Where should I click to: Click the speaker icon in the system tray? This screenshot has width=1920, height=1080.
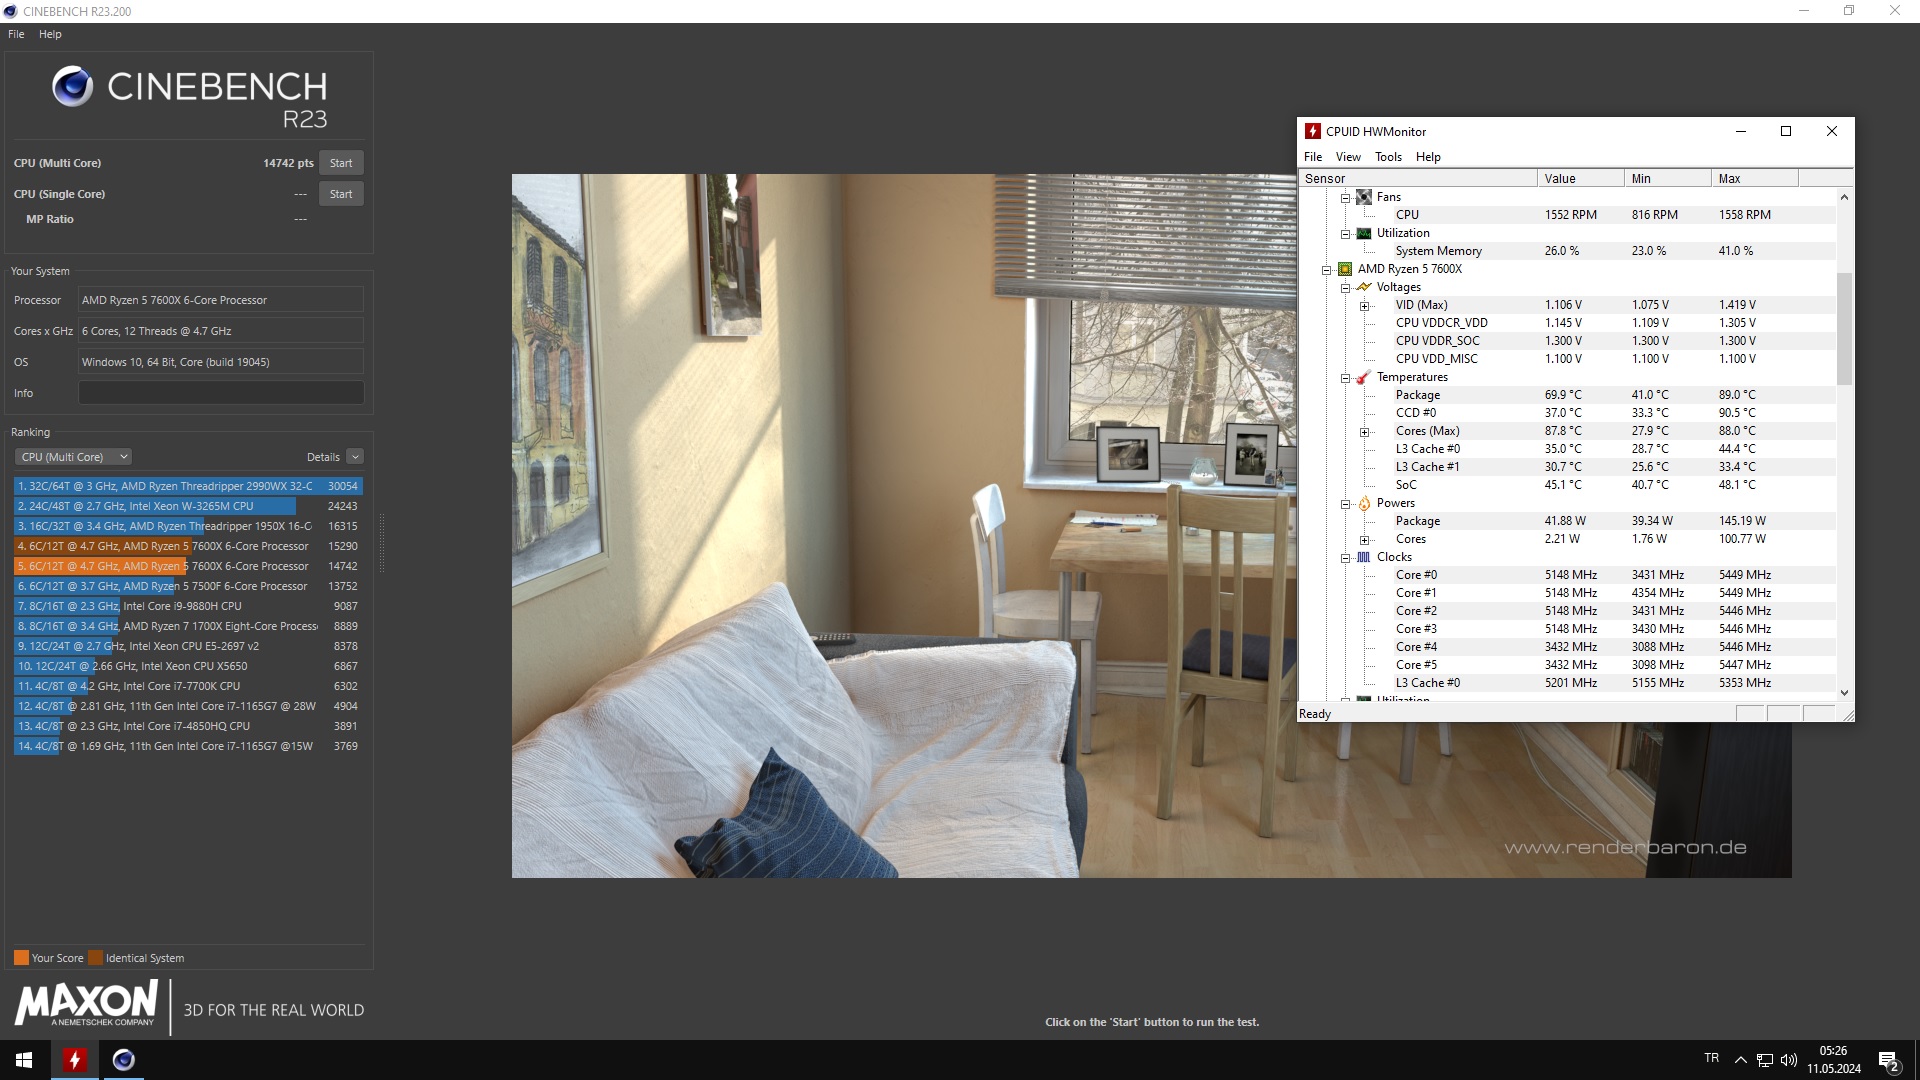[x=1789, y=1059]
